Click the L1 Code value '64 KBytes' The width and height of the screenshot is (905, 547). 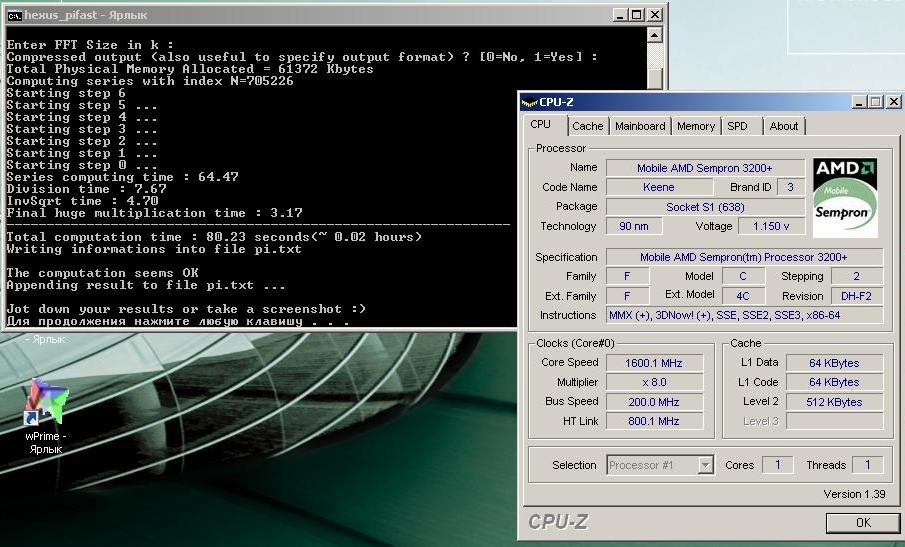click(x=834, y=382)
